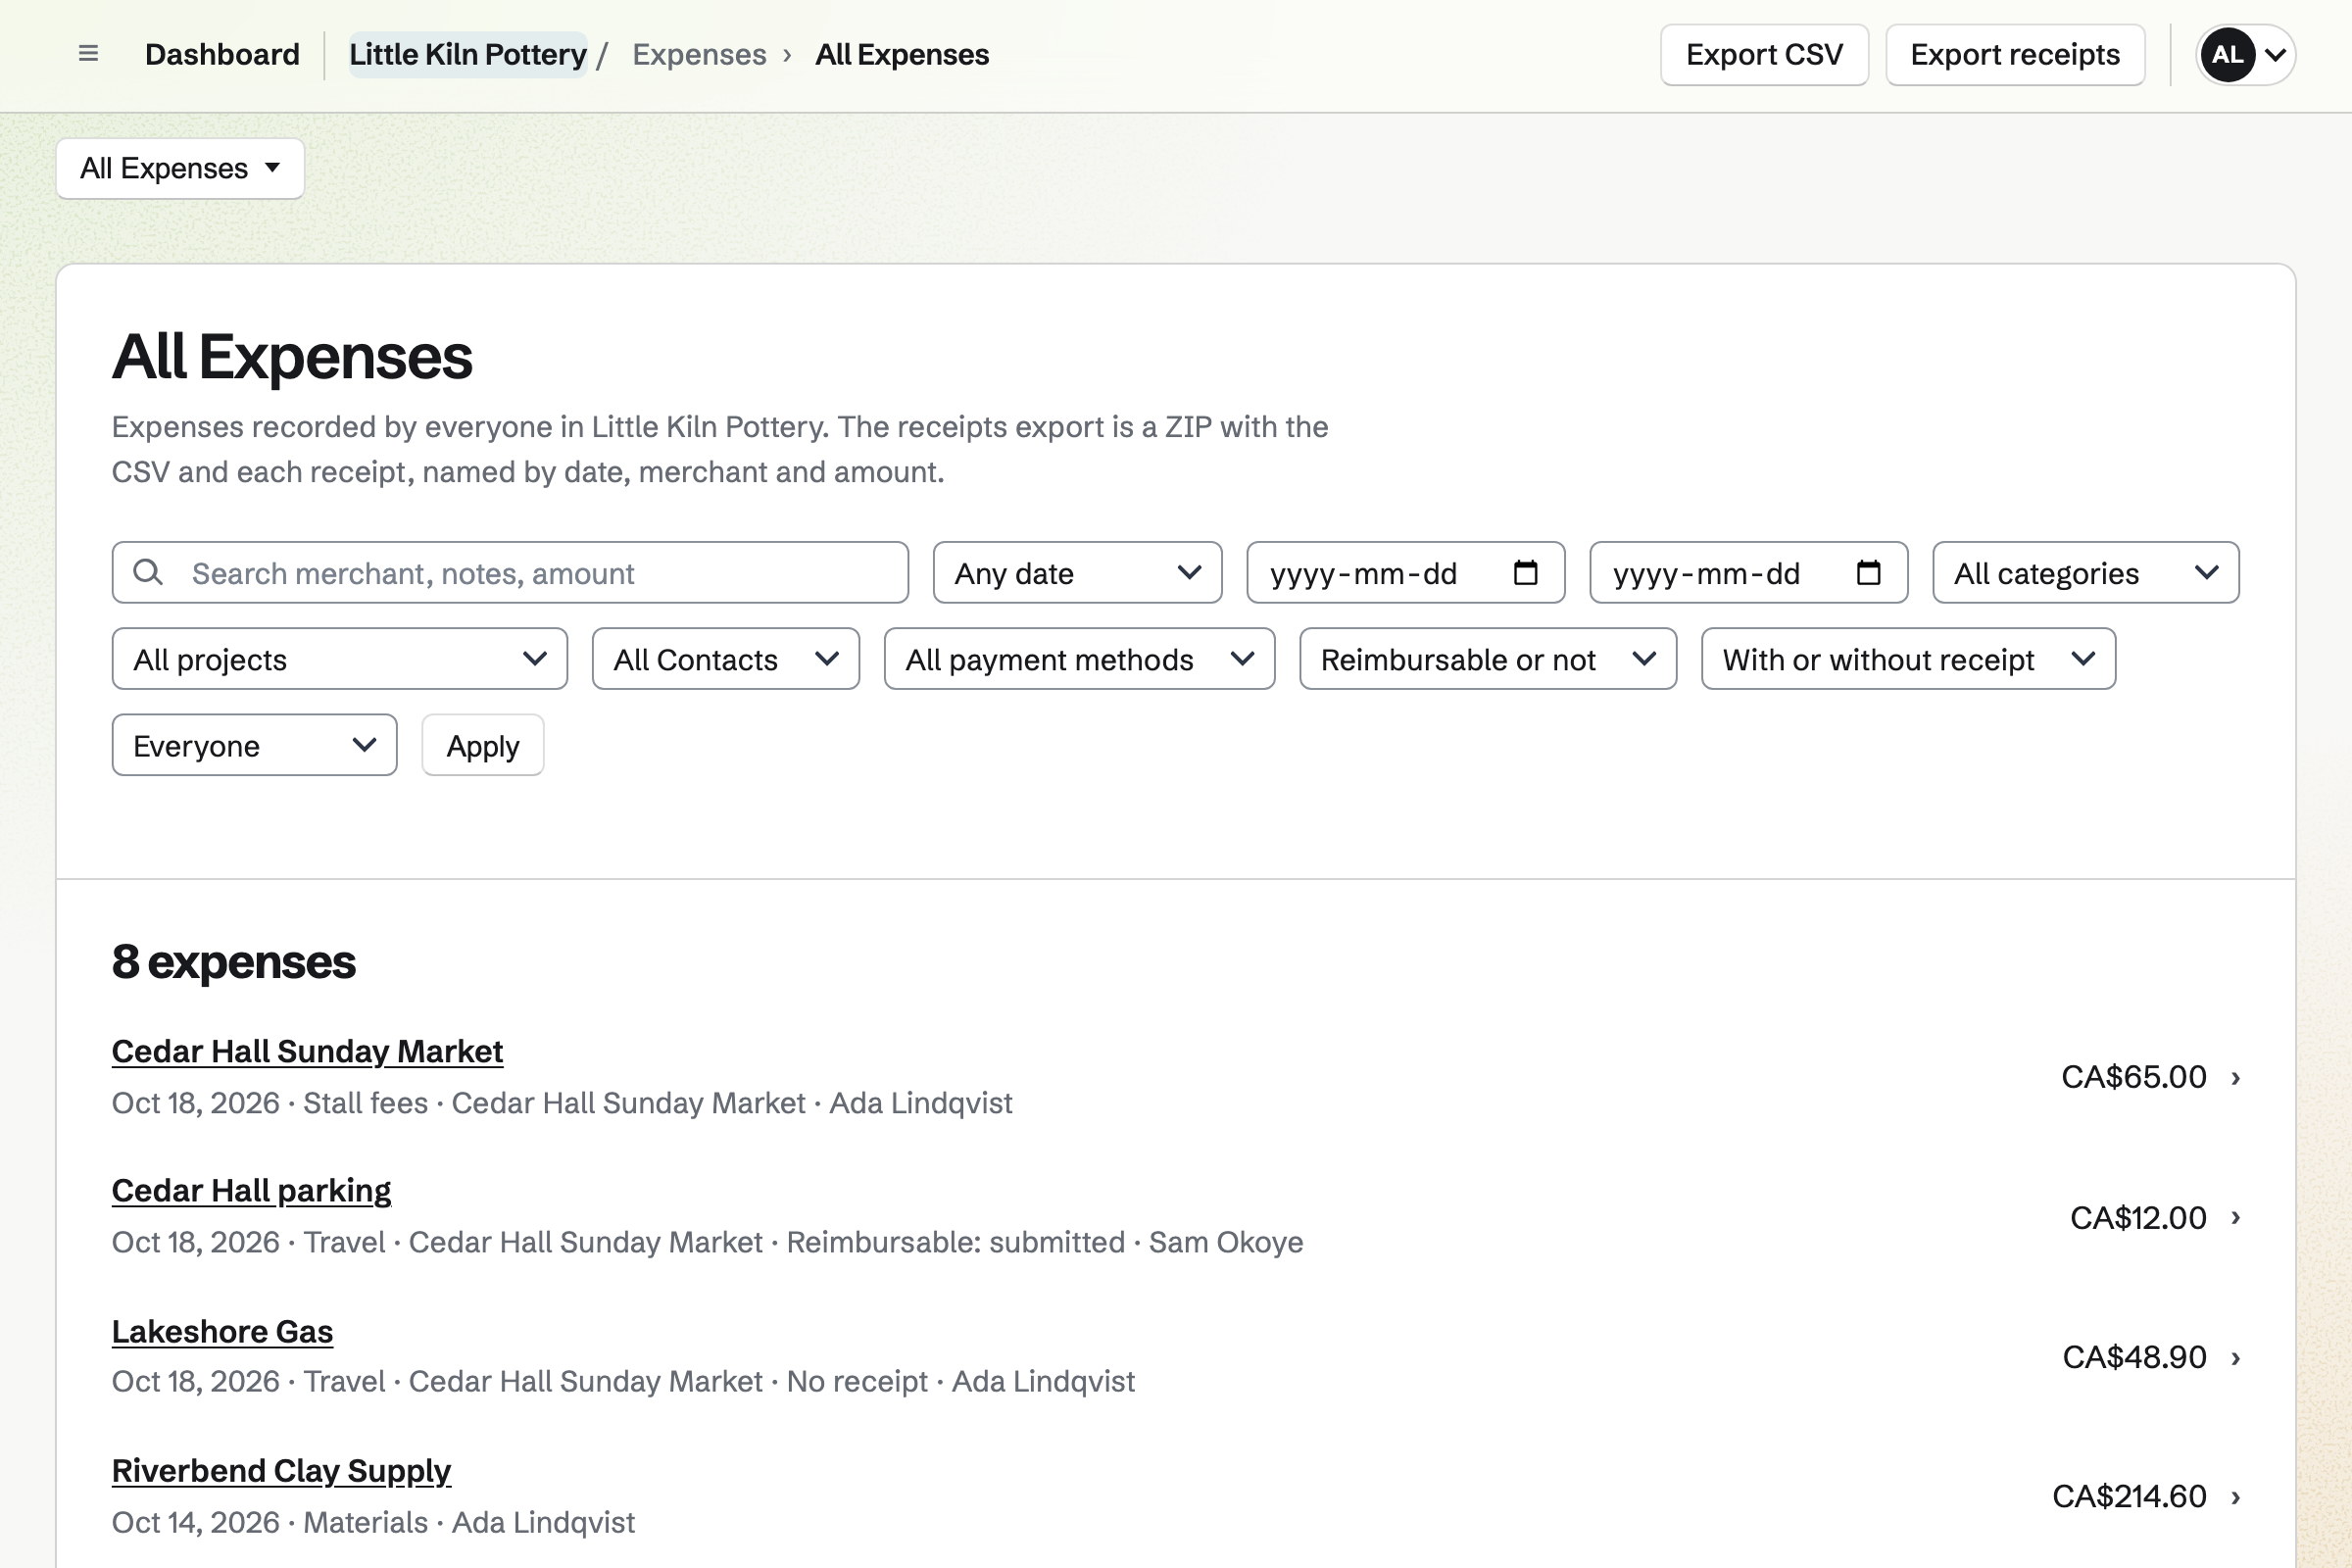This screenshot has width=2352, height=1568.
Task: Apply the selected filters
Action: (483, 745)
